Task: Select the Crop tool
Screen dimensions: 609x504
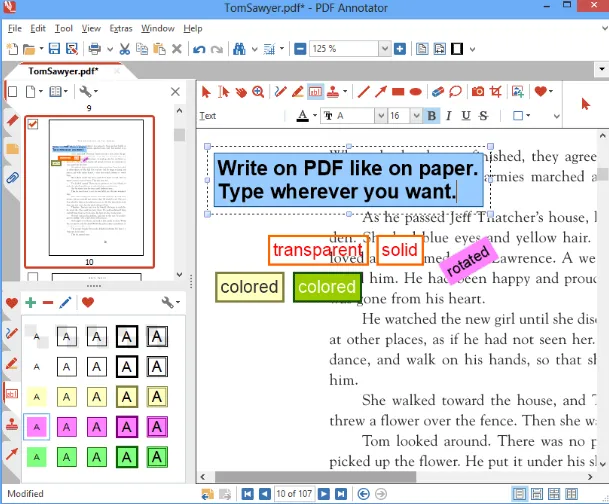Action: [x=495, y=92]
